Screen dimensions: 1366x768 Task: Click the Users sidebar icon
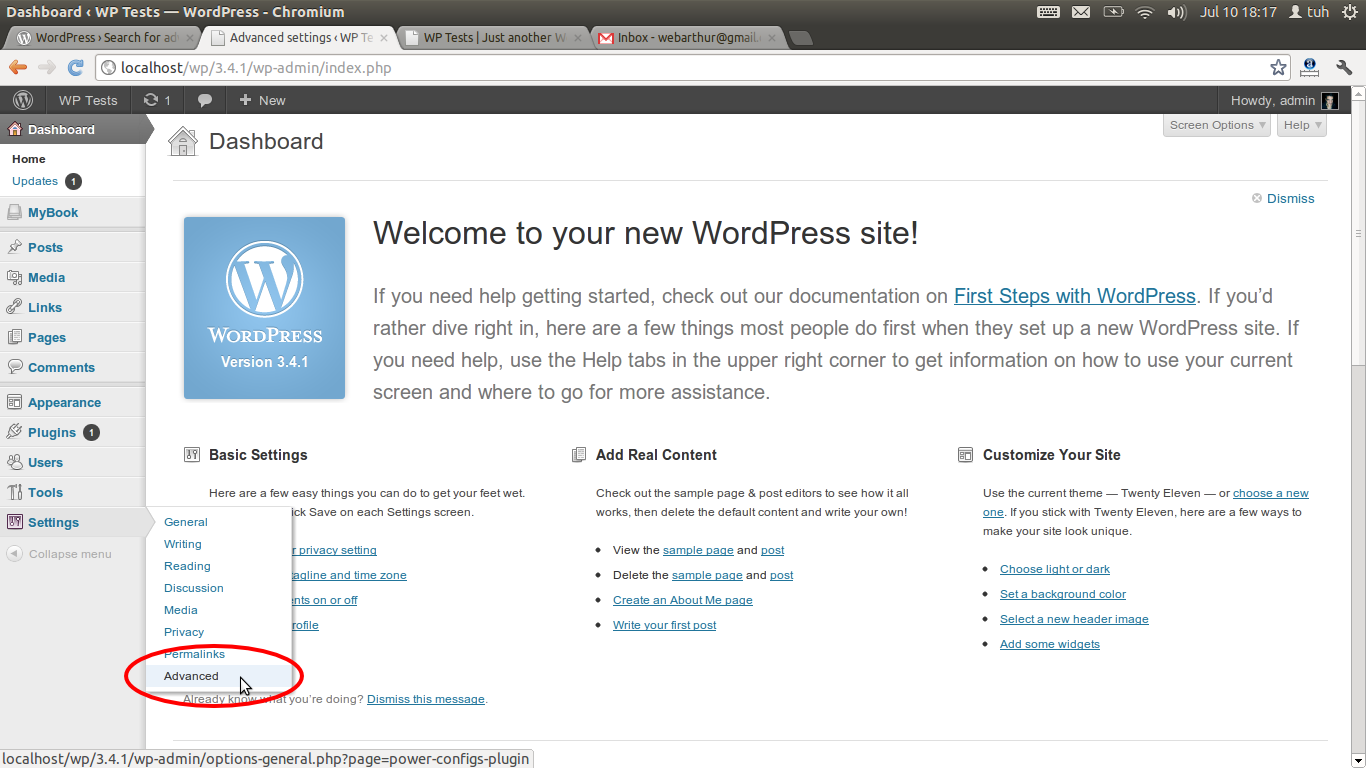15,462
